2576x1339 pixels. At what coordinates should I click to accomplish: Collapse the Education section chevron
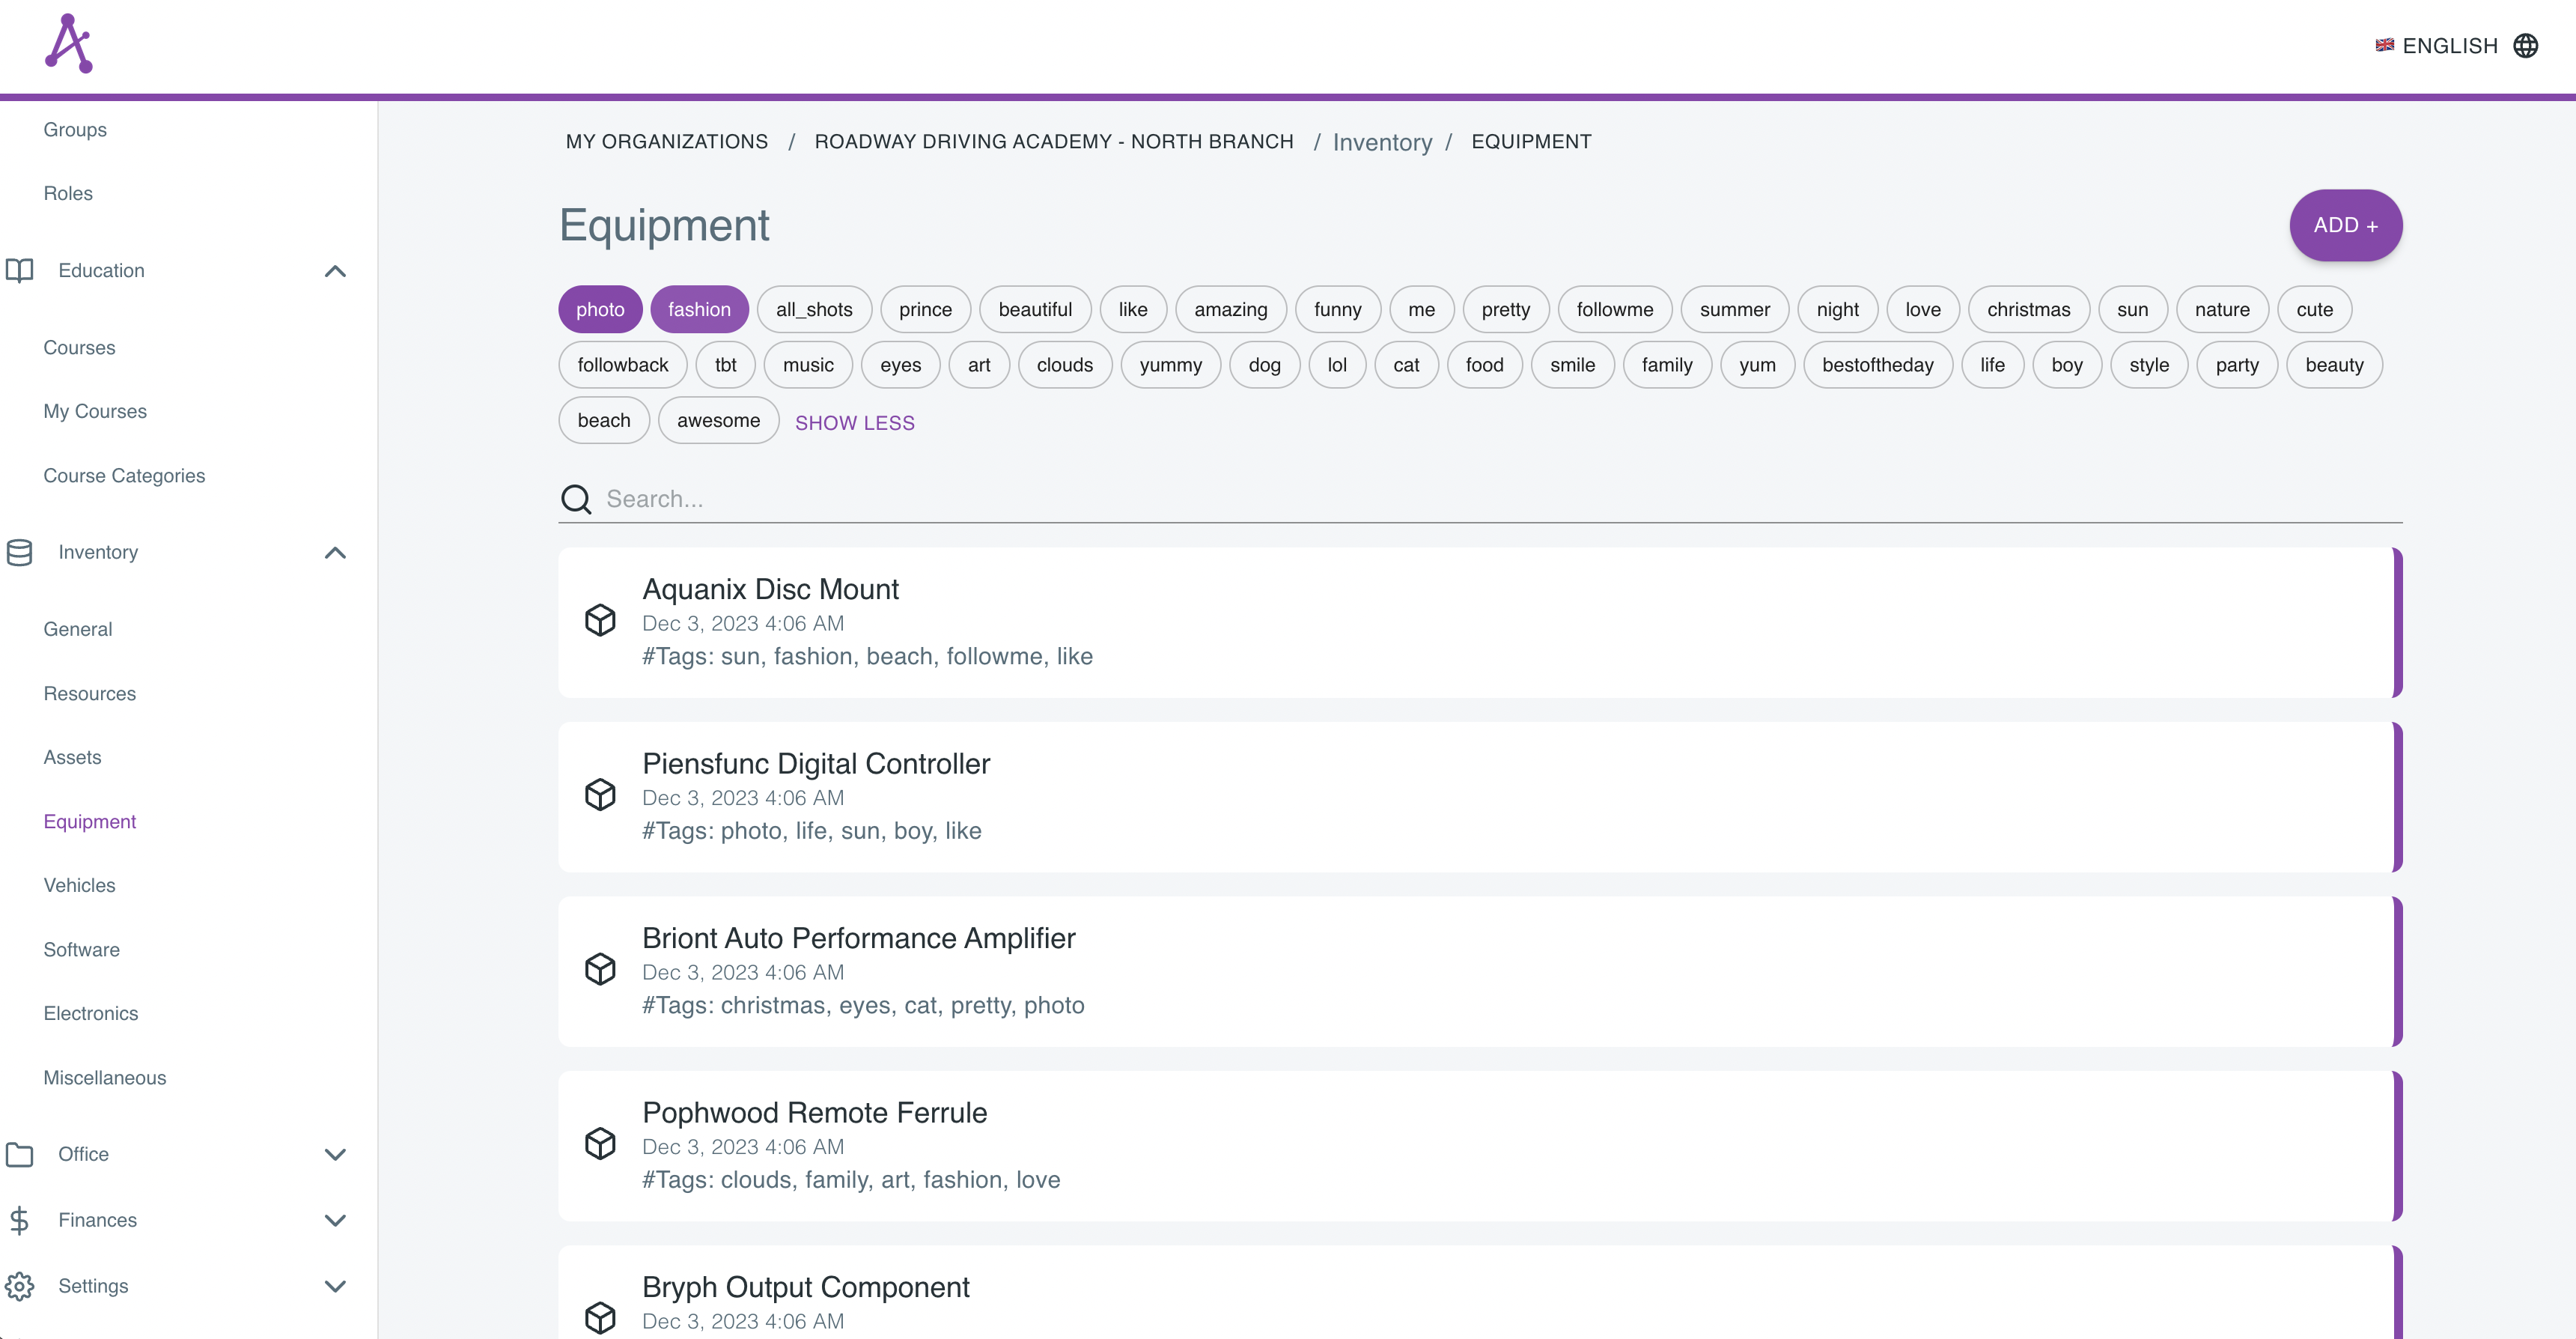pos(335,271)
